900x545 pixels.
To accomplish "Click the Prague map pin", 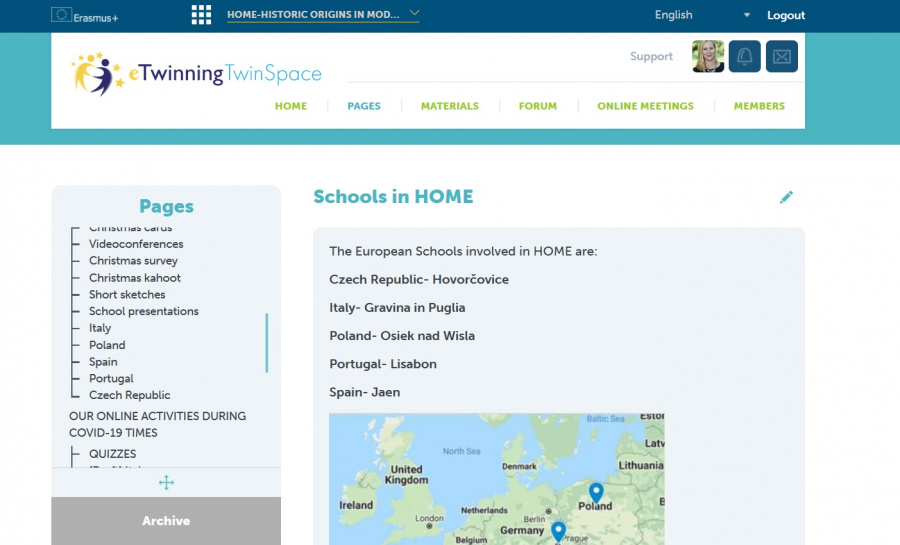I will click(558, 531).
